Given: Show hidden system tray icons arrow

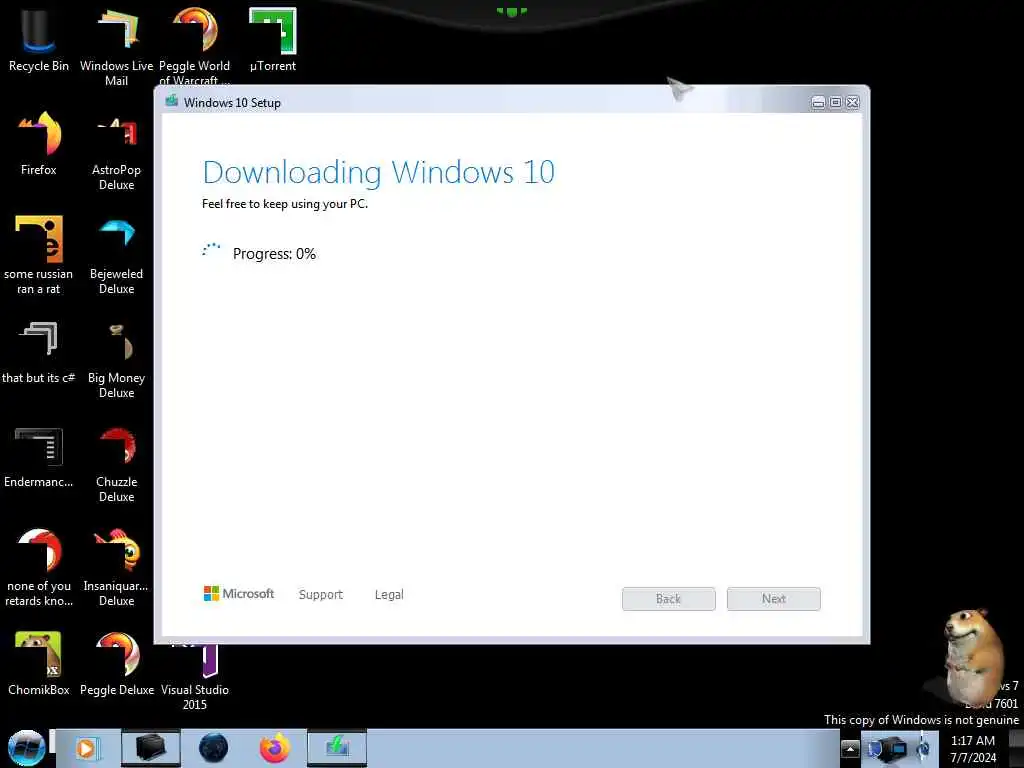Looking at the screenshot, I should (x=850, y=749).
